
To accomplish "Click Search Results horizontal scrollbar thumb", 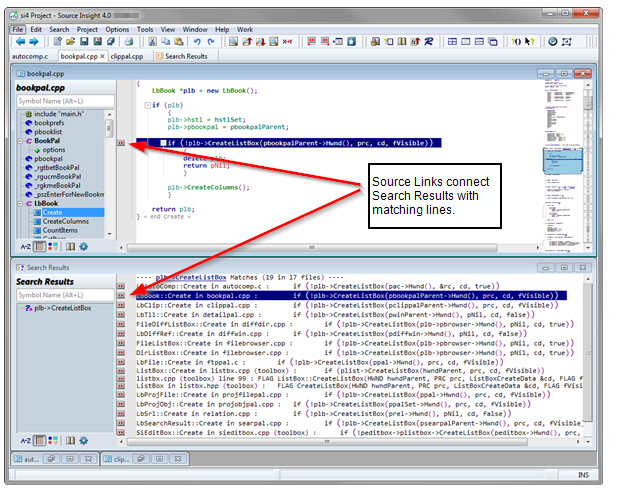I will (x=327, y=441).
